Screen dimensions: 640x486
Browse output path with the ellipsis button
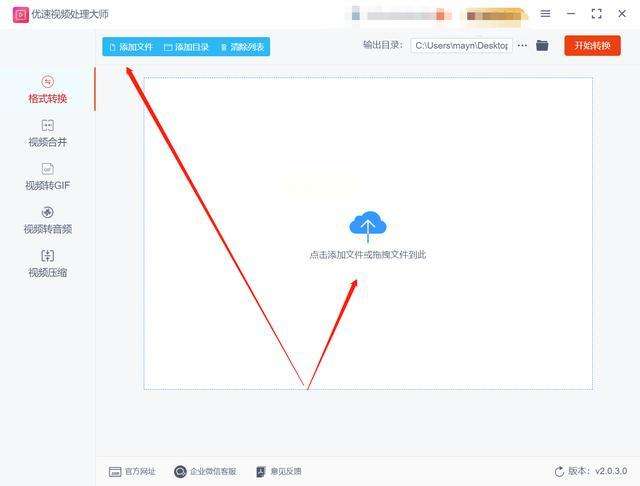pos(522,45)
